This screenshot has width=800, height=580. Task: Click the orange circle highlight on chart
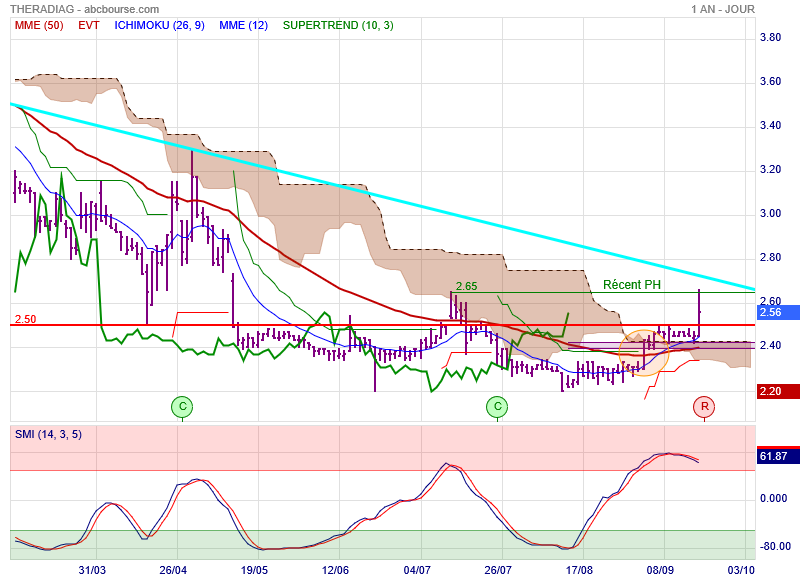click(x=643, y=353)
